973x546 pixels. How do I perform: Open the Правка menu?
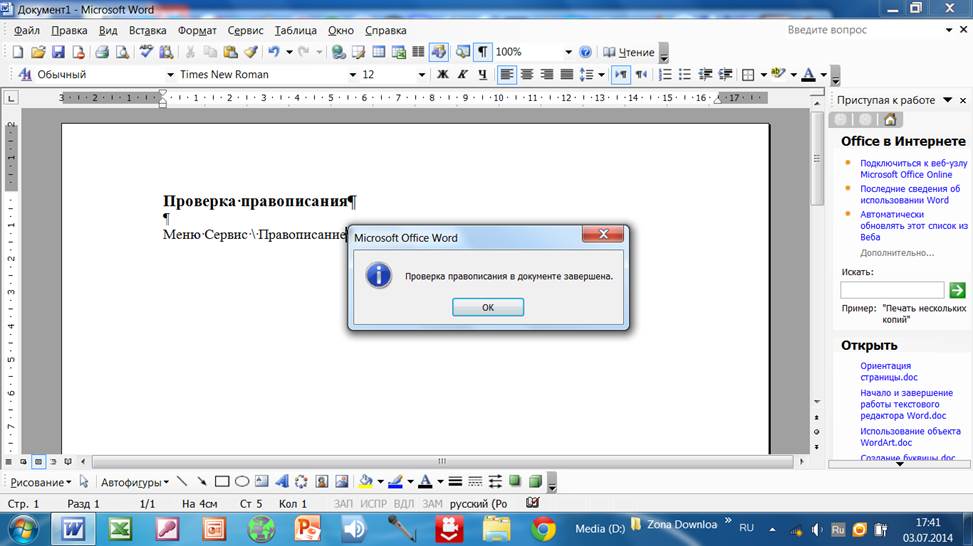tap(69, 30)
